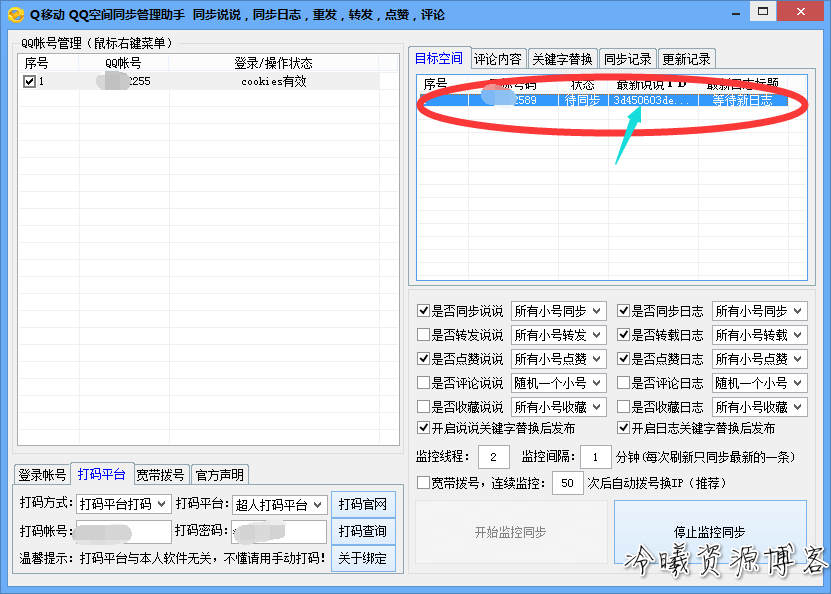This screenshot has width=831, height=594.
Task: Toggle the 是否转载日志 checkbox
Action: pos(623,335)
